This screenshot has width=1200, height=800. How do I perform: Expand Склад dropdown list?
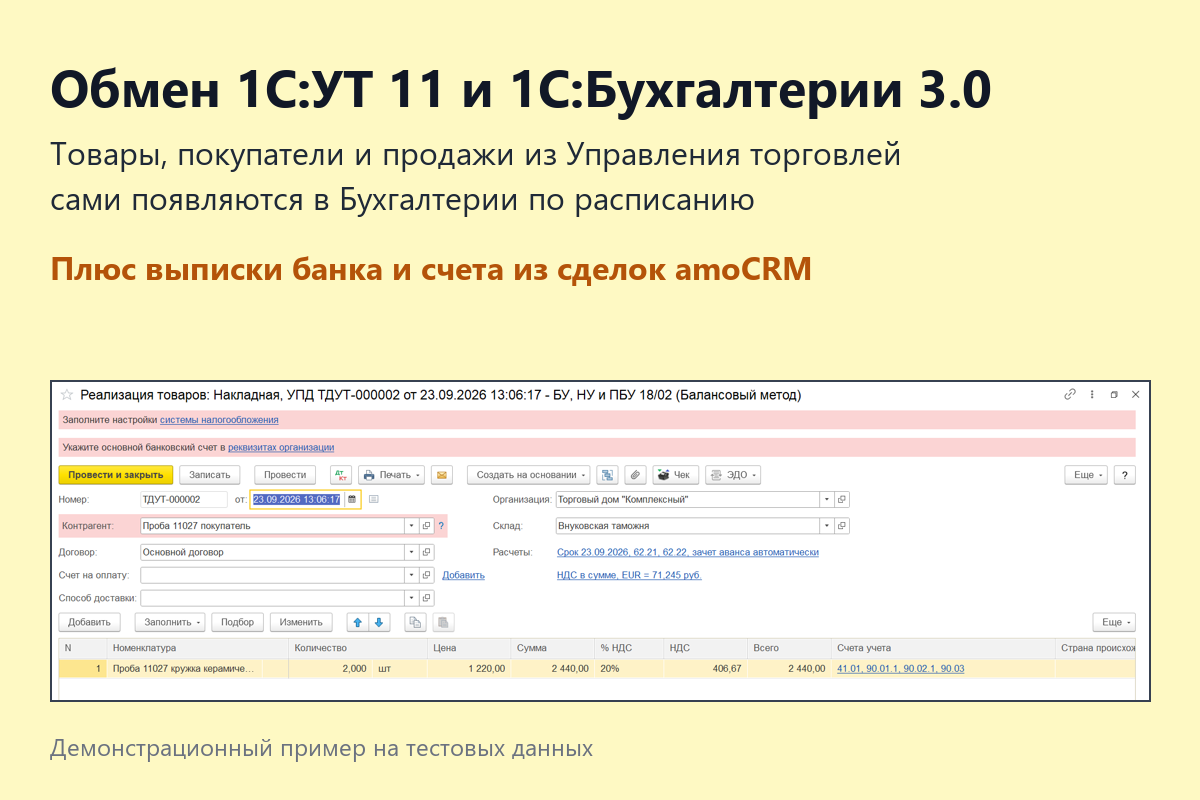pyautogui.click(x=827, y=526)
